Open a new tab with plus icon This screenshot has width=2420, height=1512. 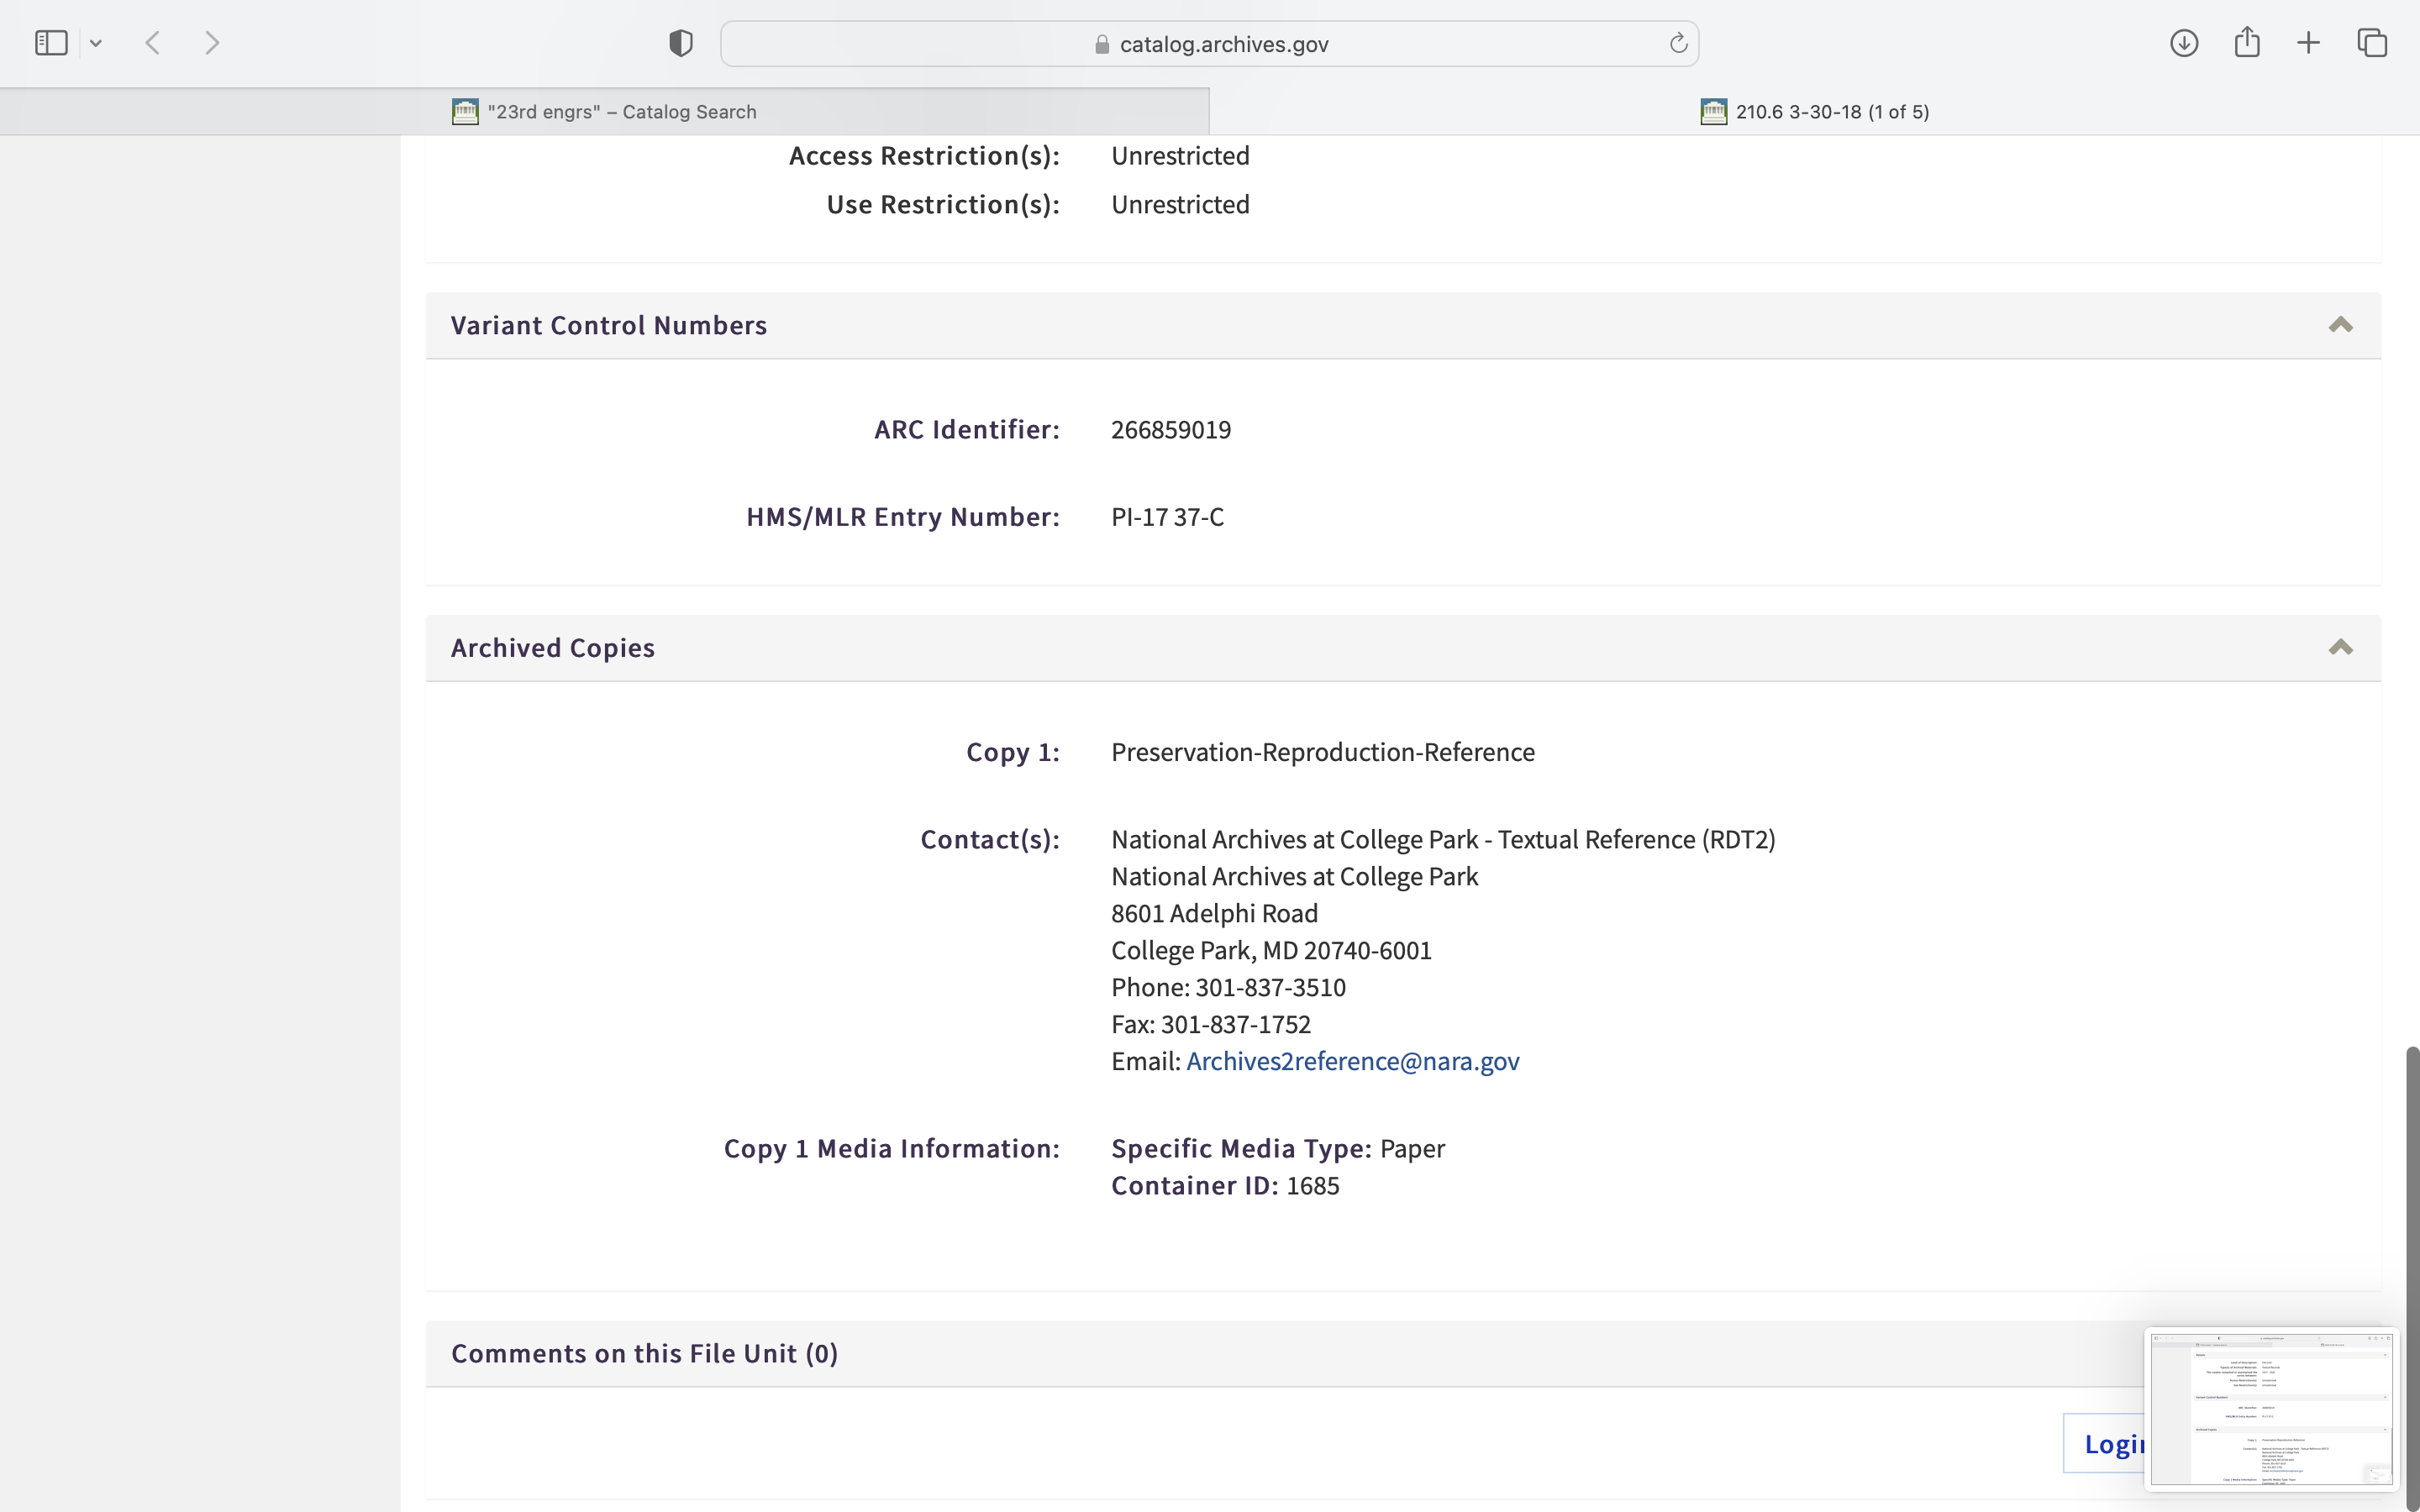tap(2308, 43)
